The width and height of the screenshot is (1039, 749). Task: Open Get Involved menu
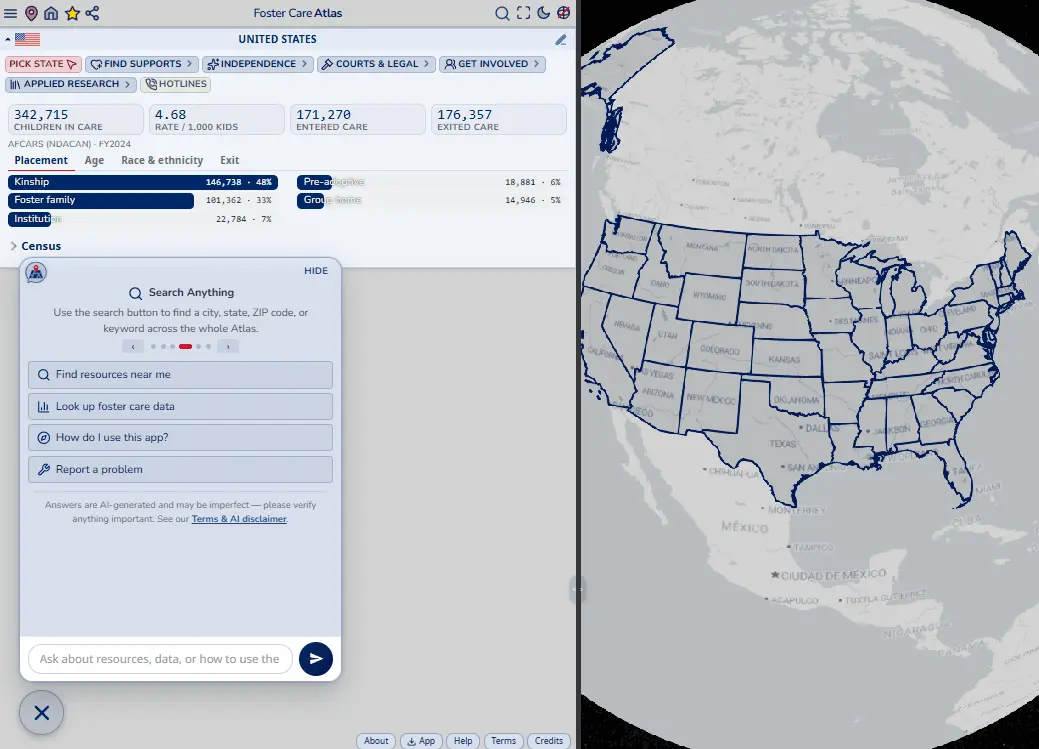(492, 64)
